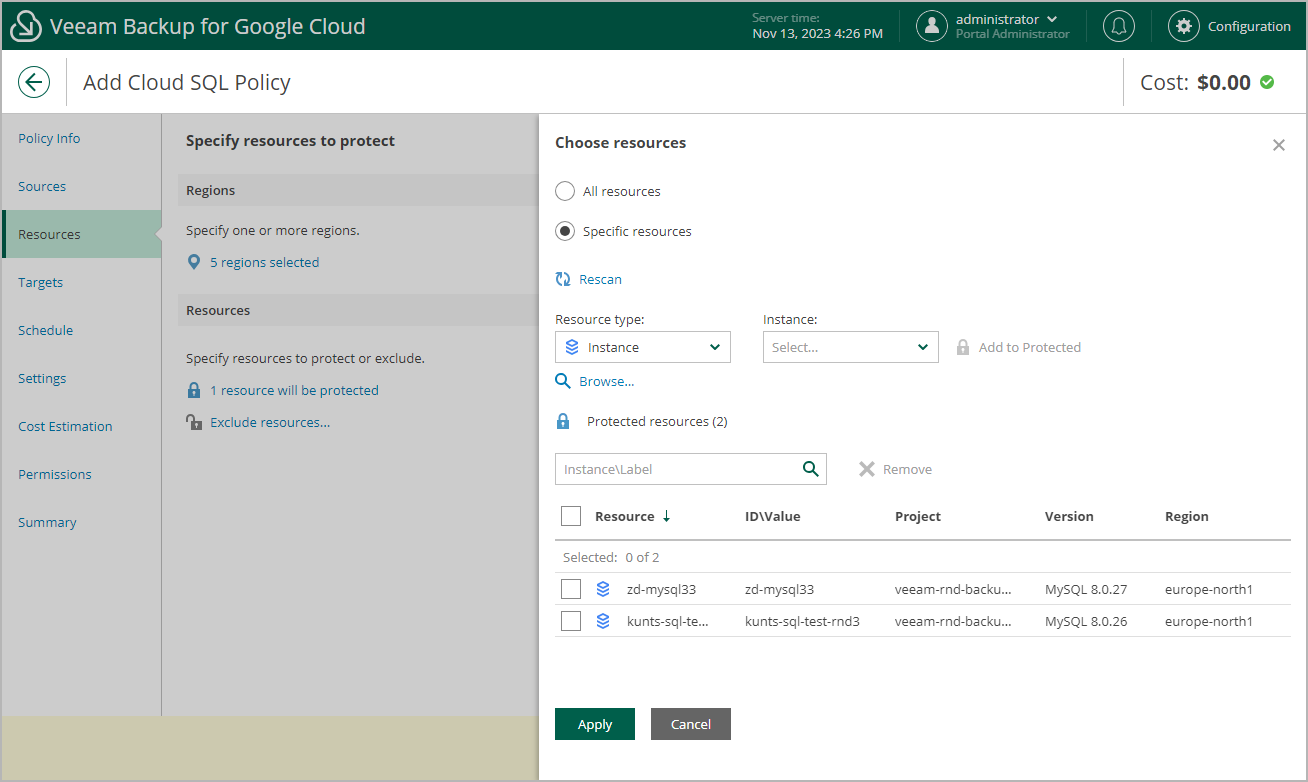Click the Remove X icon
This screenshot has height=782, width=1308.
867,469
